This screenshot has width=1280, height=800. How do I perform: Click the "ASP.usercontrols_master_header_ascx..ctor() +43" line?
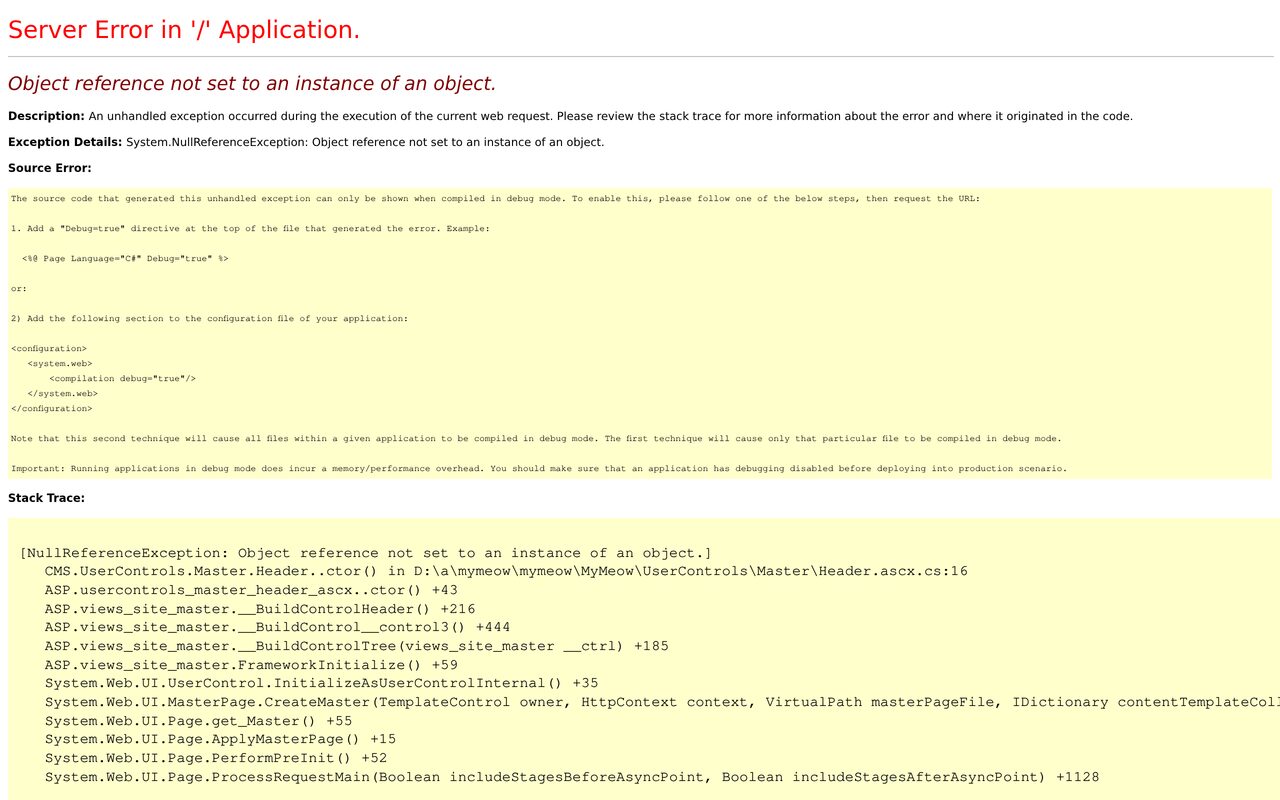tap(251, 590)
